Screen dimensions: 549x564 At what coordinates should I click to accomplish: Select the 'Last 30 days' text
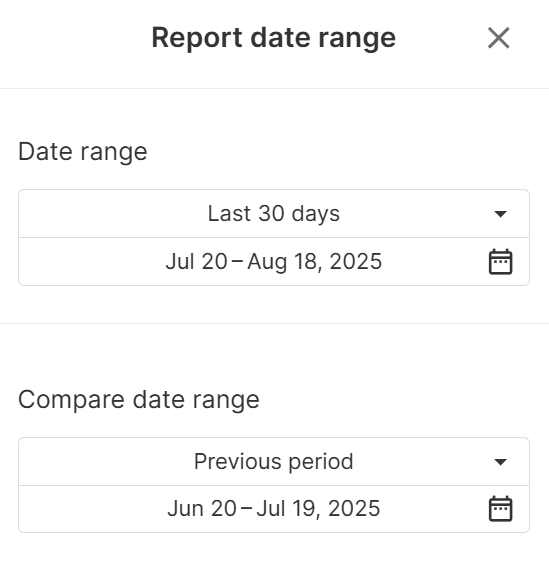[274, 214]
